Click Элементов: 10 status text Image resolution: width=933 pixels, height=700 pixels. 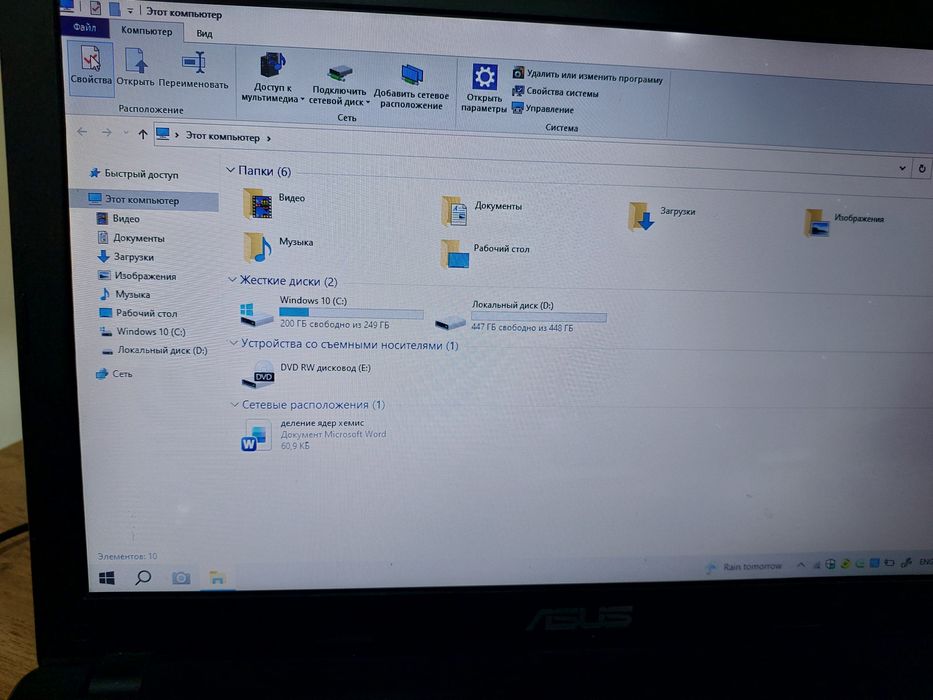point(127,556)
